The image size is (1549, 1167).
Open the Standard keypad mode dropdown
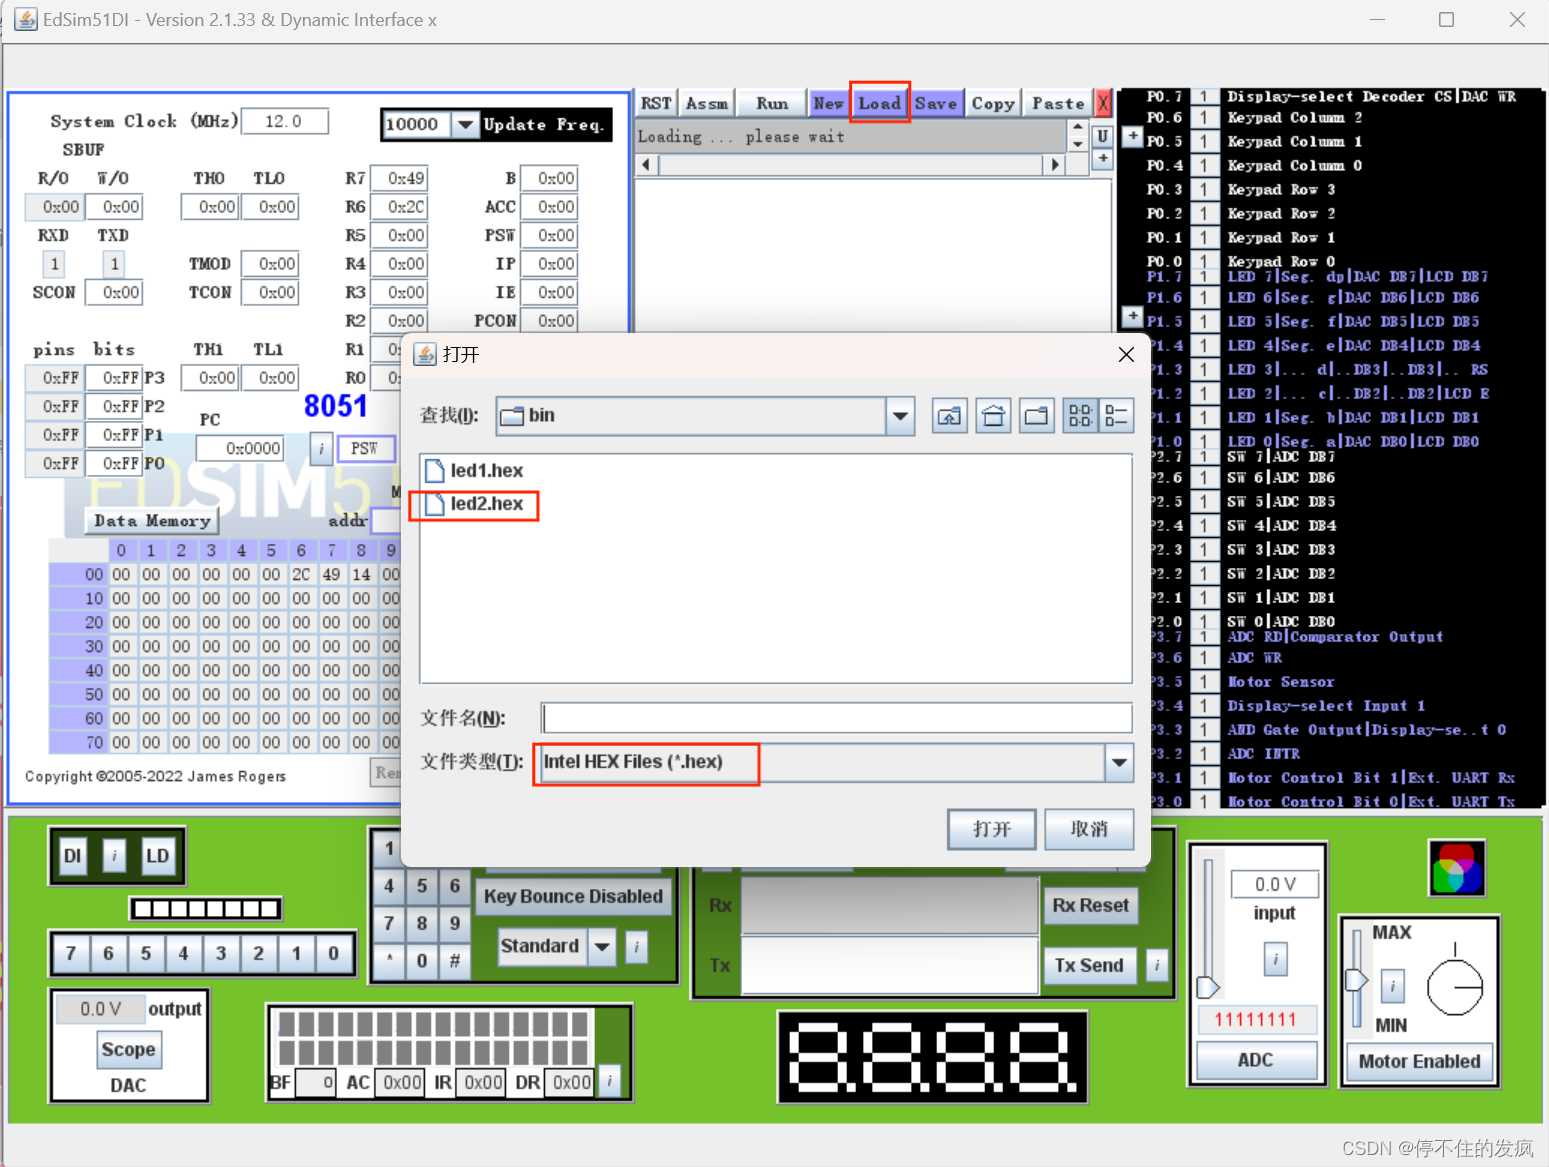click(x=602, y=946)
